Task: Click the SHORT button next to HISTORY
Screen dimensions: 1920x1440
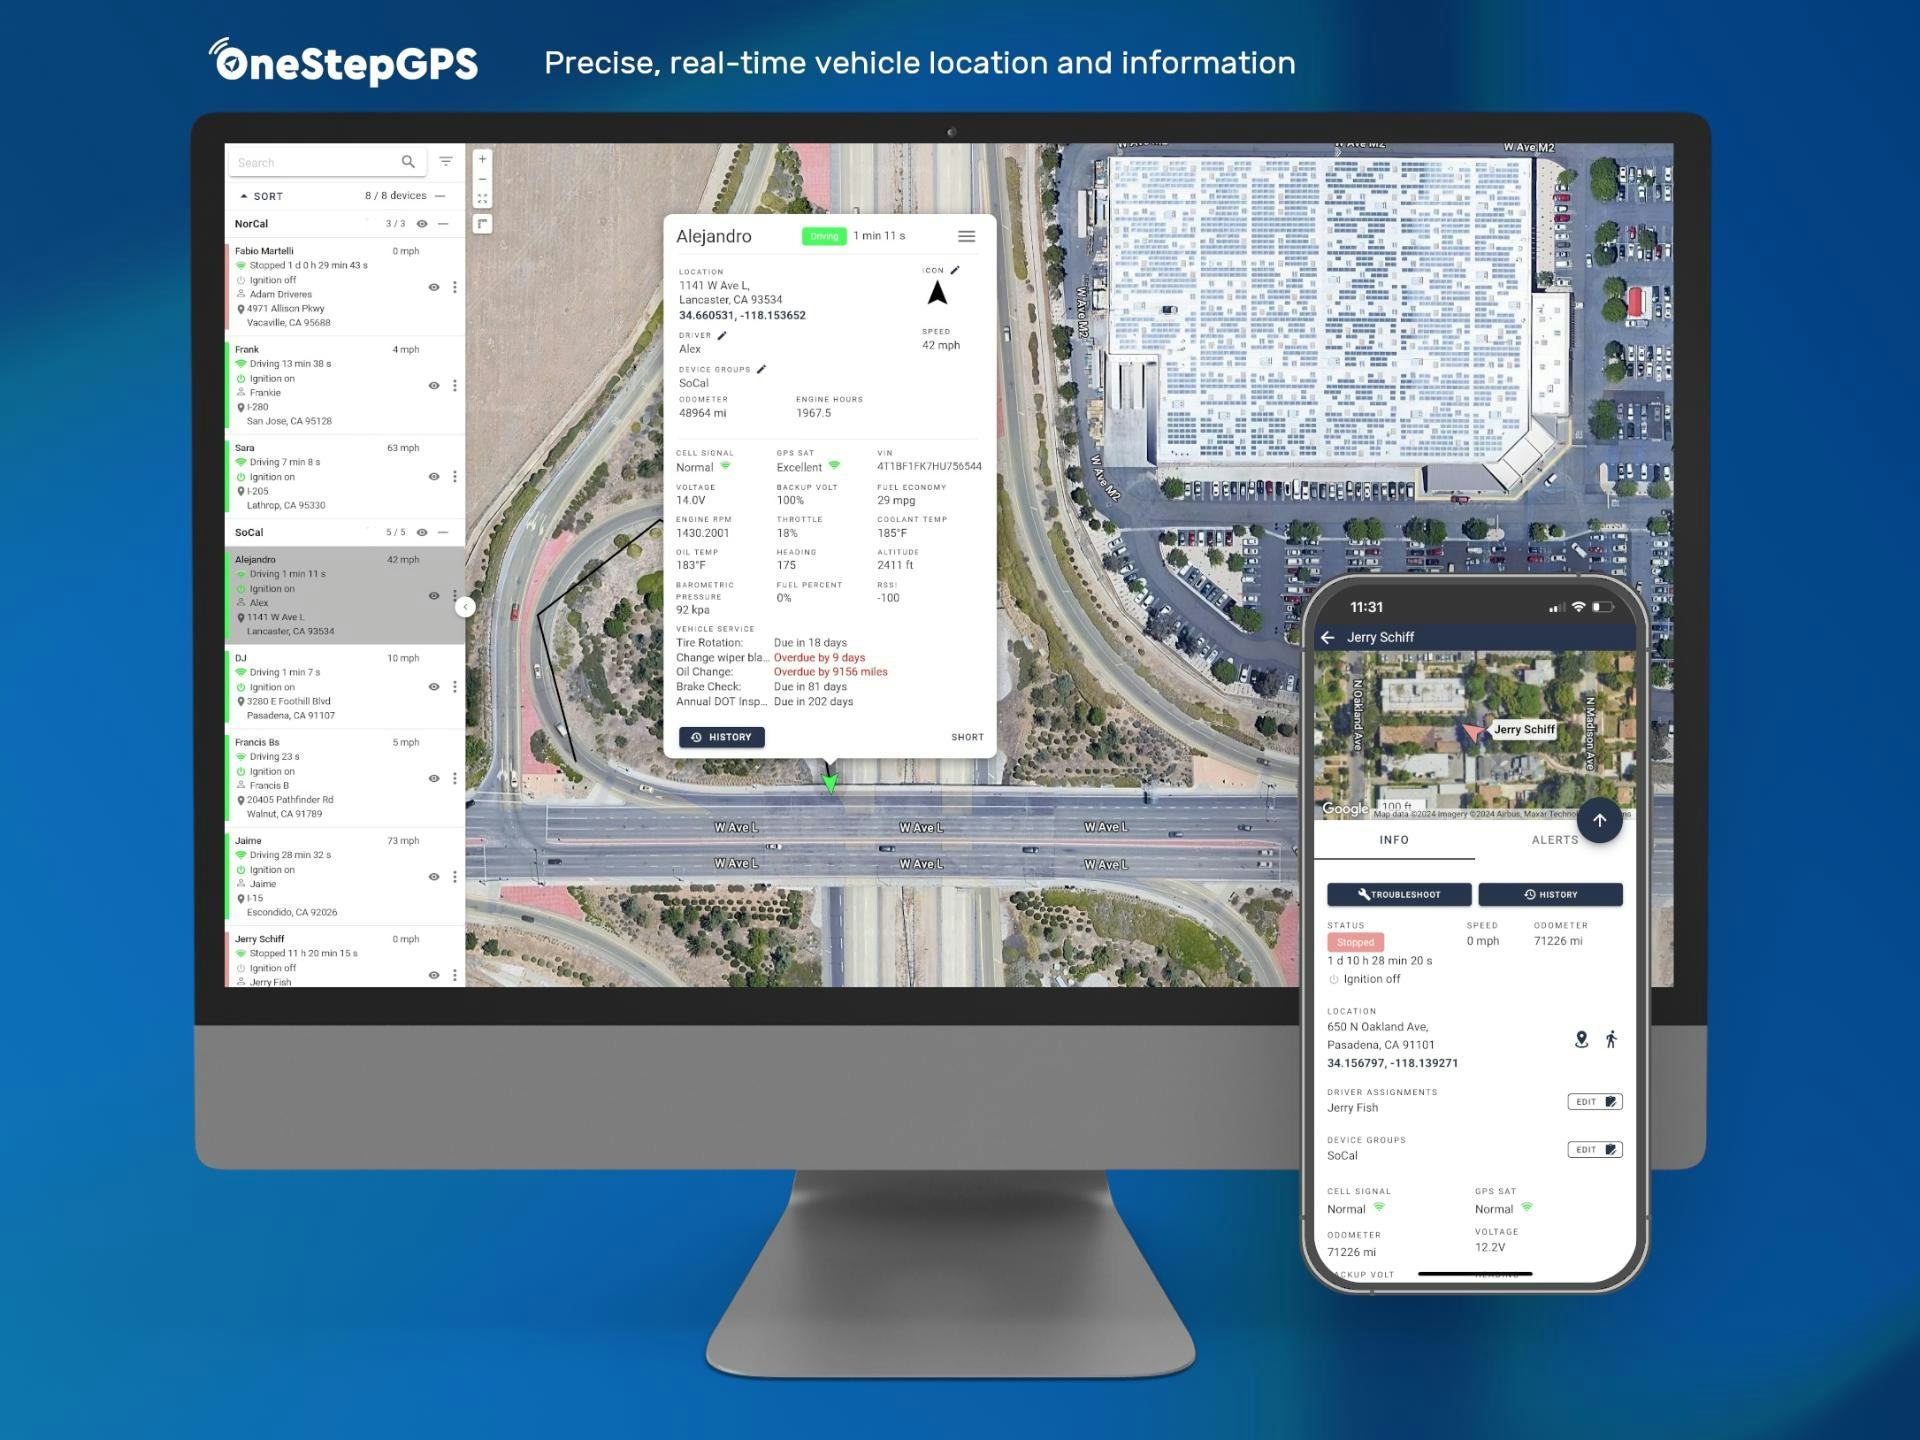Action: tap(963, 737)
